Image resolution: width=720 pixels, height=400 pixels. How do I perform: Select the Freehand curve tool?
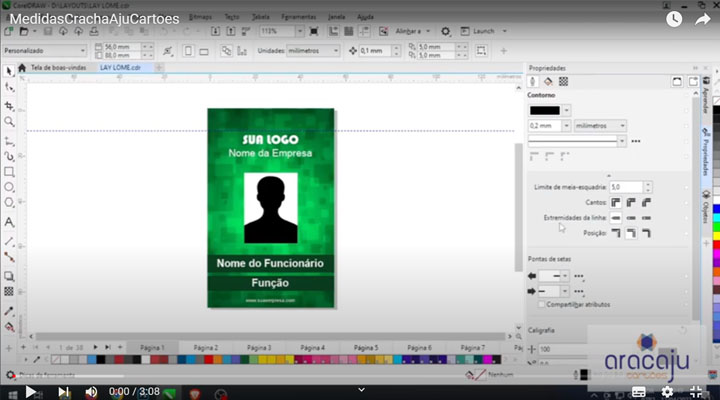click(x=9, y=141)
